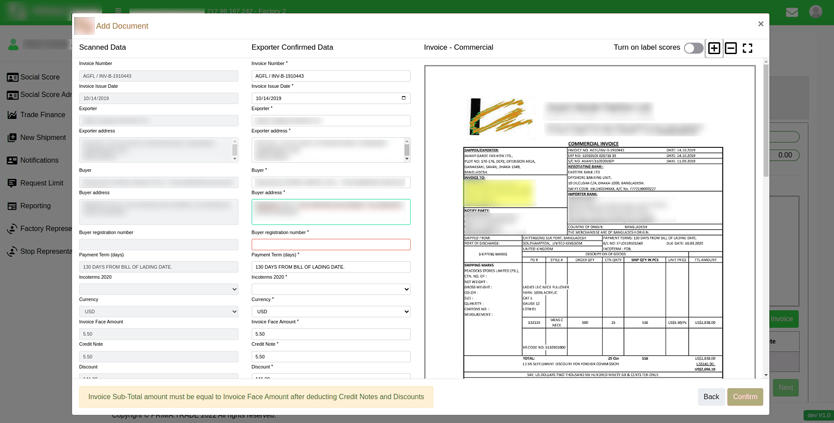
Task: Turn on label scores toggle
Action: 693,48
